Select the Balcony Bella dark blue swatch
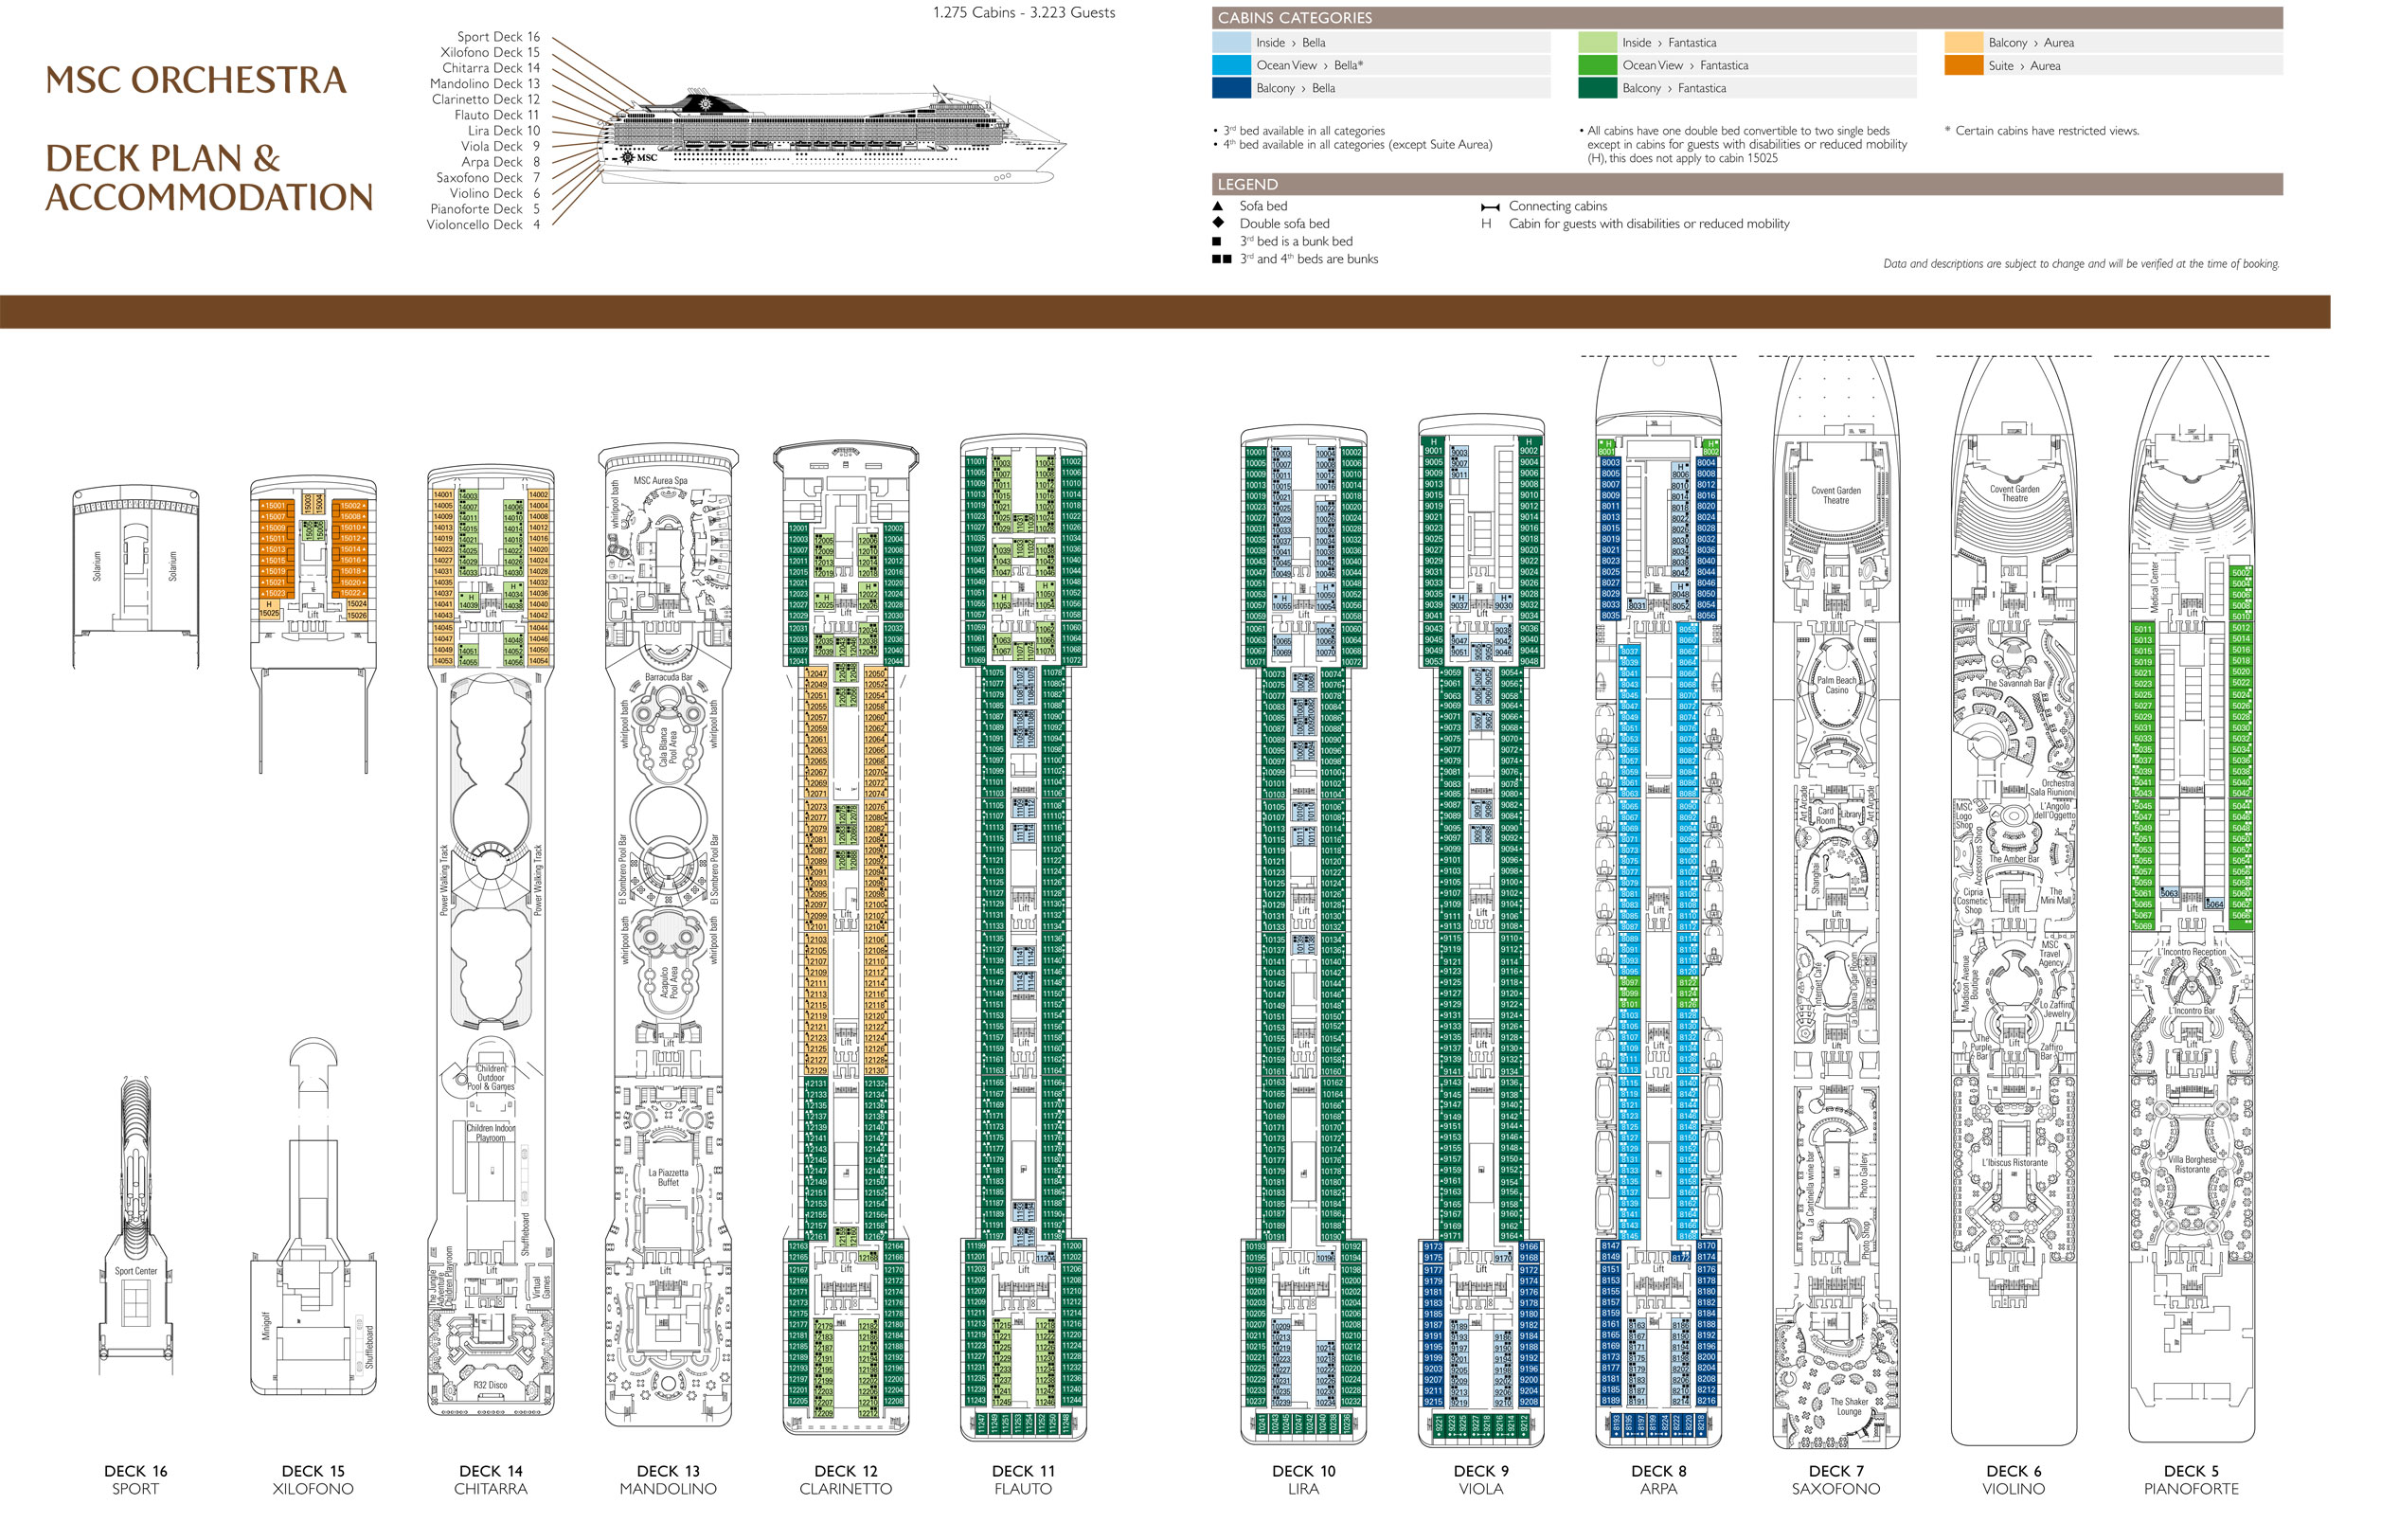Screen dimensions: 2381x1540 point(1230,88)
